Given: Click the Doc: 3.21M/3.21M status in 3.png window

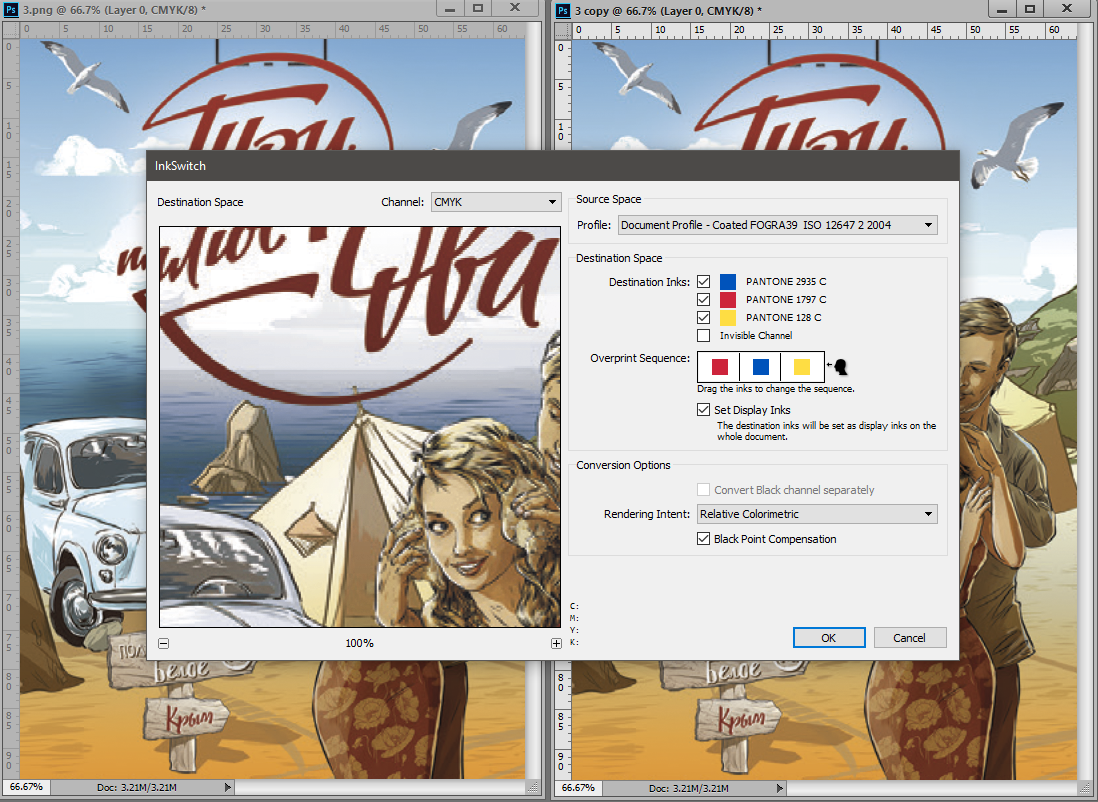Looking at the screenshot, I should 137,787.
